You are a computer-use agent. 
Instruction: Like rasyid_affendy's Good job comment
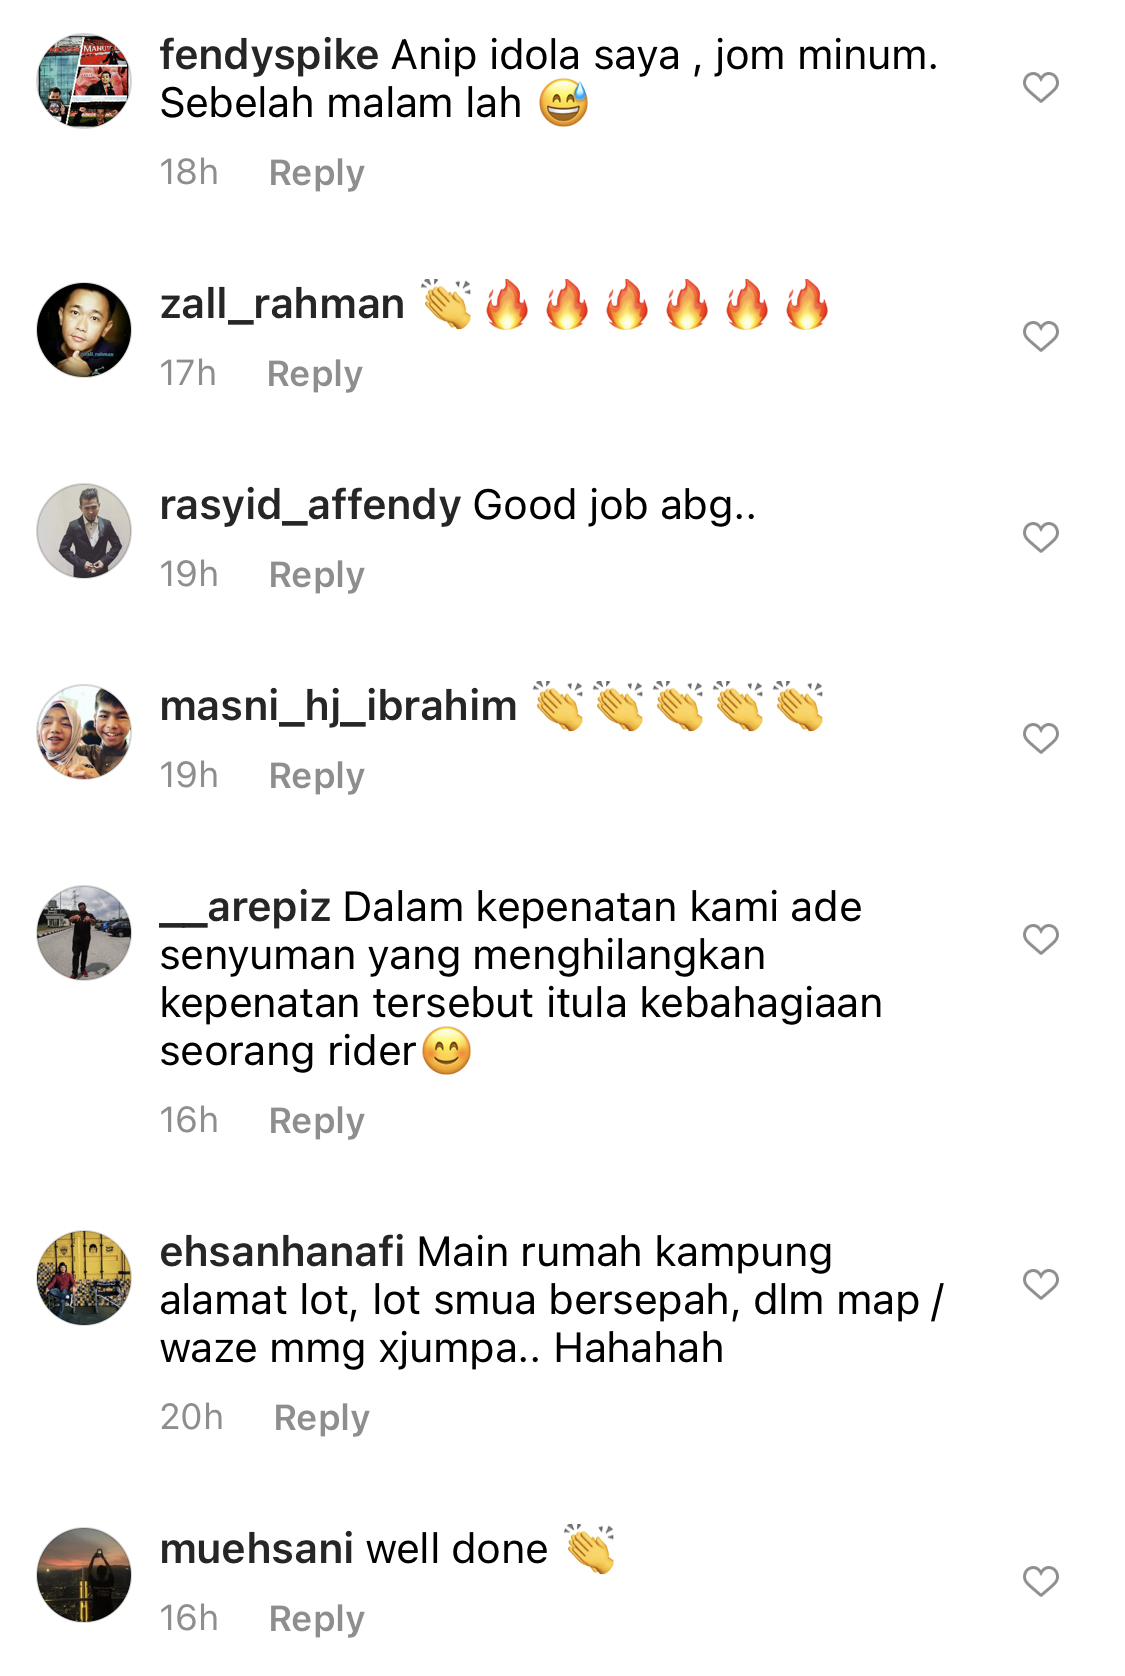1040,537
